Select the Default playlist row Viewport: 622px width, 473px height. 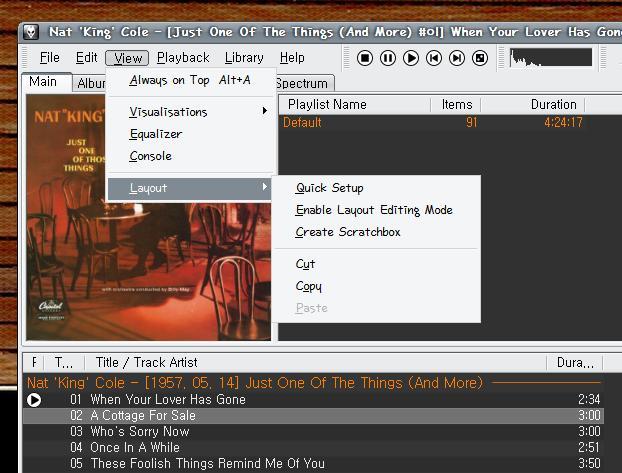tap(450, 123)
